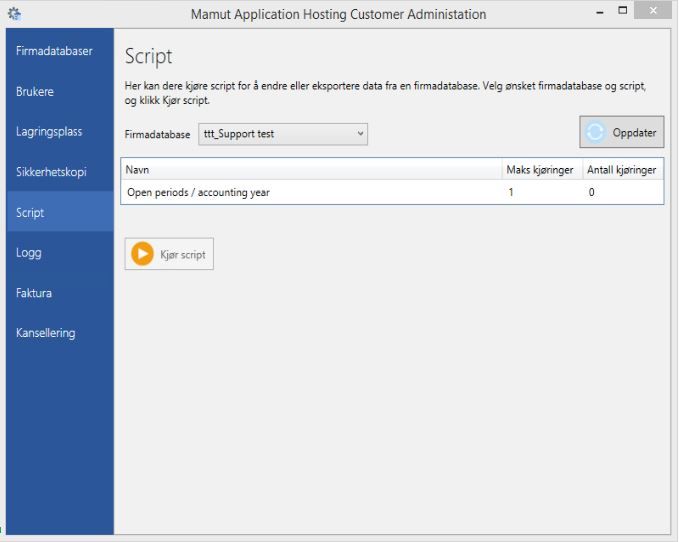
Task: Sort by Antall kjøringer column header
Action: coord(621,170)
